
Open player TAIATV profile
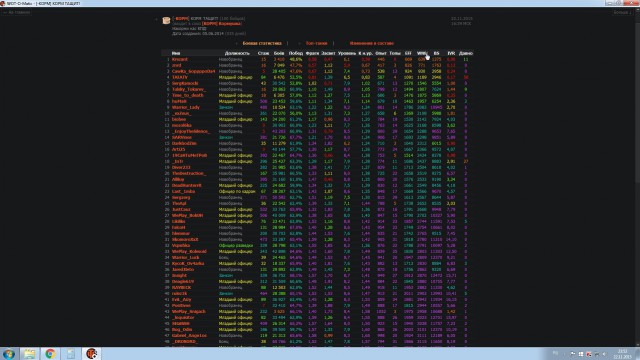pyautogui.click(x=180, y=77)
